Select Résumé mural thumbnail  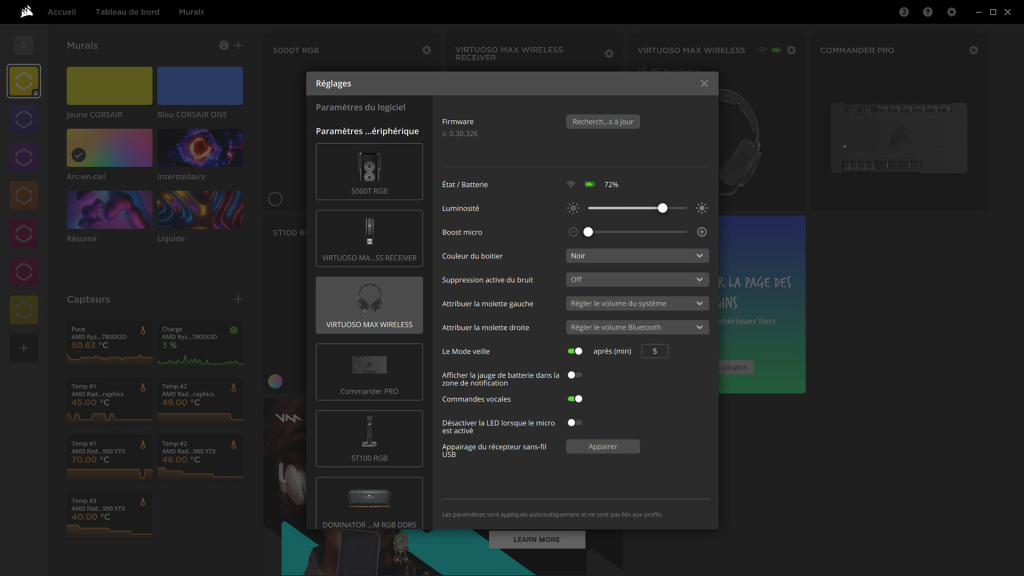(109, 210)
